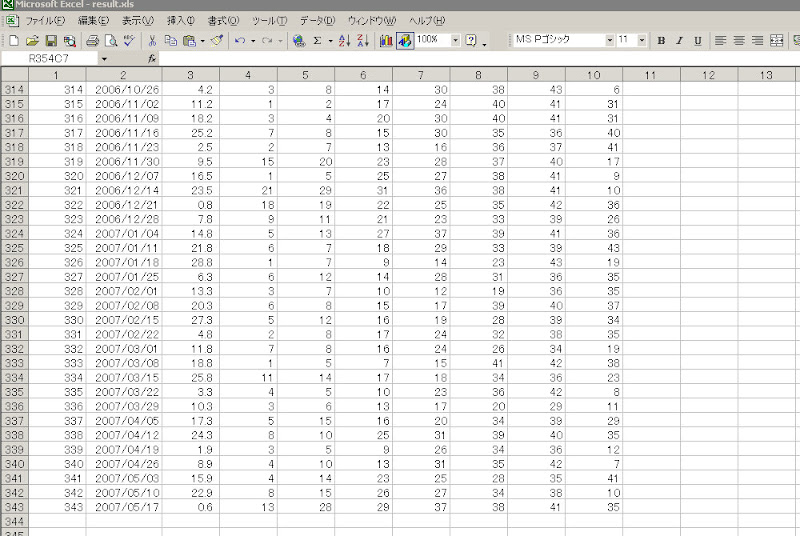Activate the format painter brush
This screenshot has width=800, height=536.
217,41
